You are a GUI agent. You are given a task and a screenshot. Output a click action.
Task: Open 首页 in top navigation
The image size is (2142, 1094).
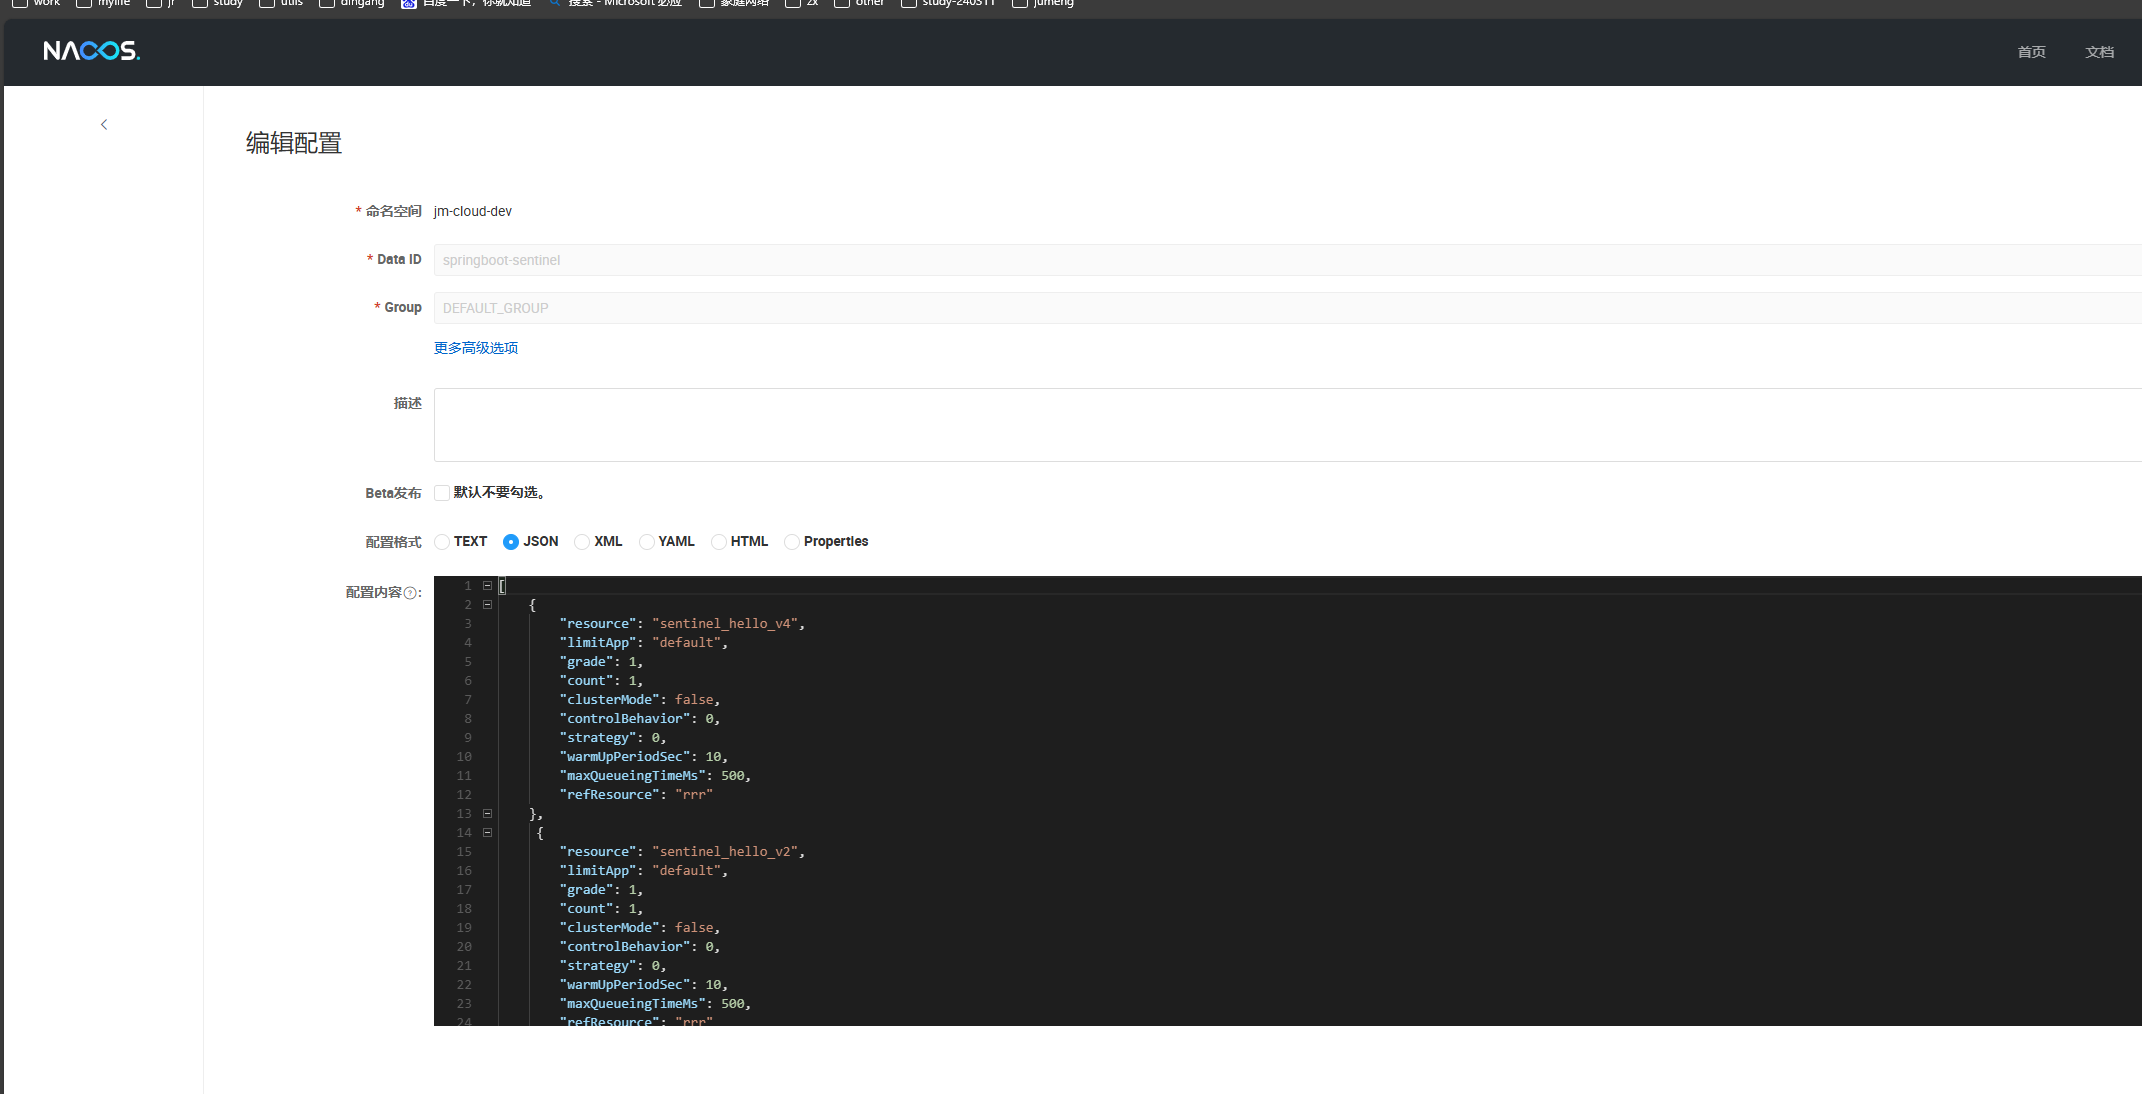pyautogui.click(x=2031, y=52)
